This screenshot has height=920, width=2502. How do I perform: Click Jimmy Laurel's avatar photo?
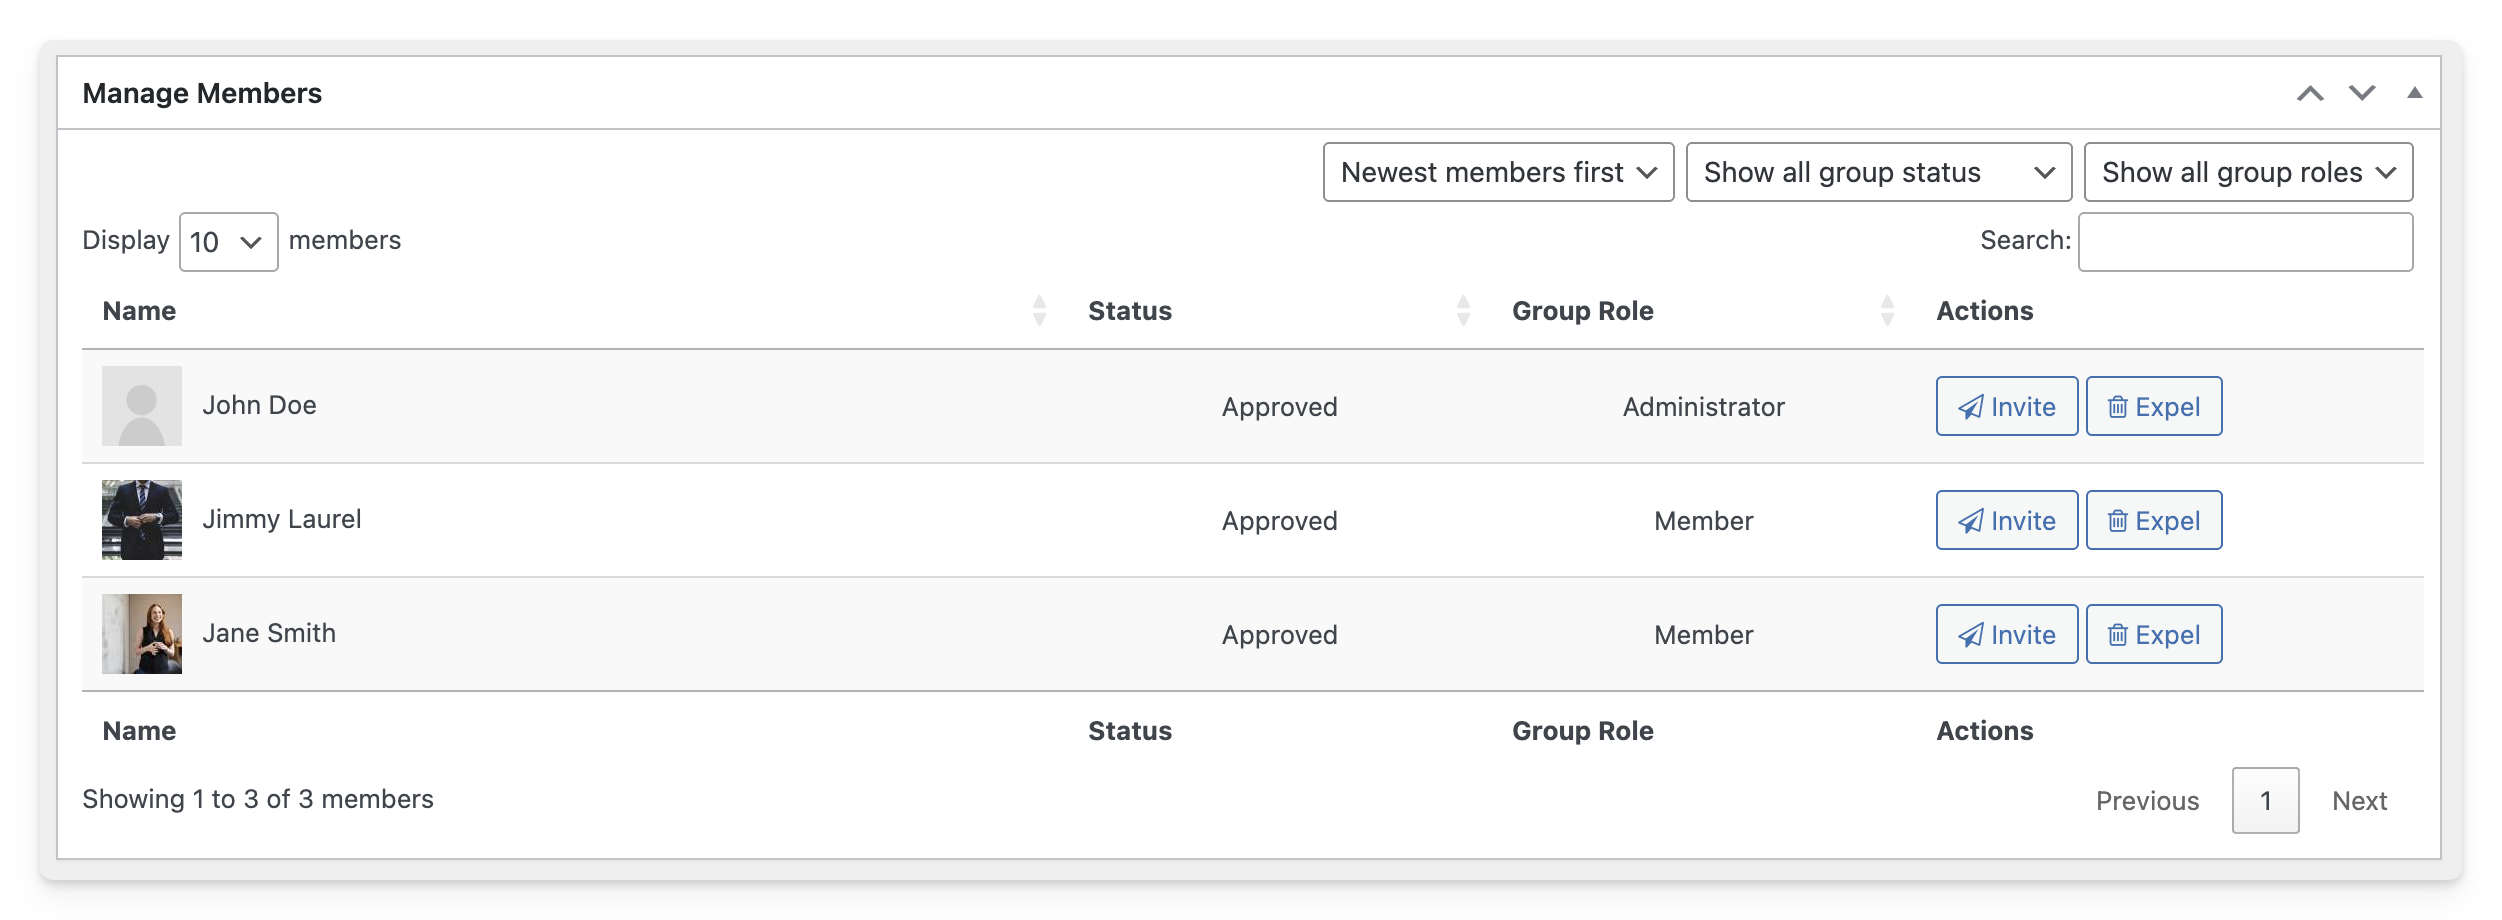pos(142,520)
